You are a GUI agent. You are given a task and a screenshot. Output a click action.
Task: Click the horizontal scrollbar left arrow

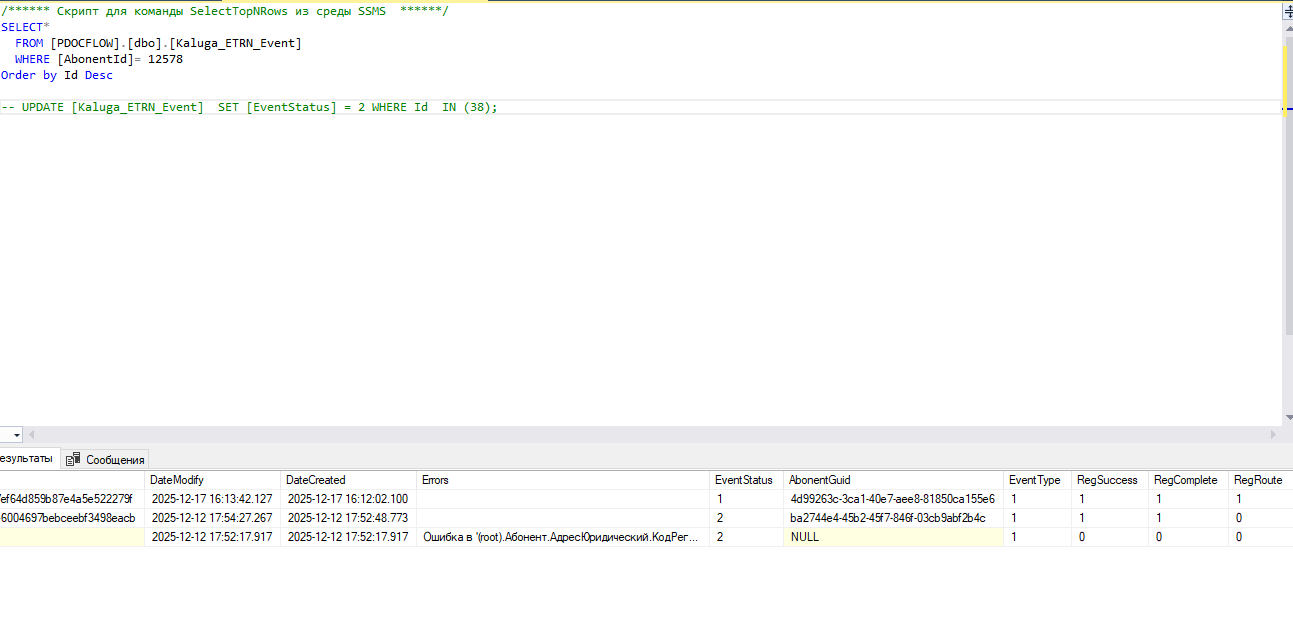(31, 435)
